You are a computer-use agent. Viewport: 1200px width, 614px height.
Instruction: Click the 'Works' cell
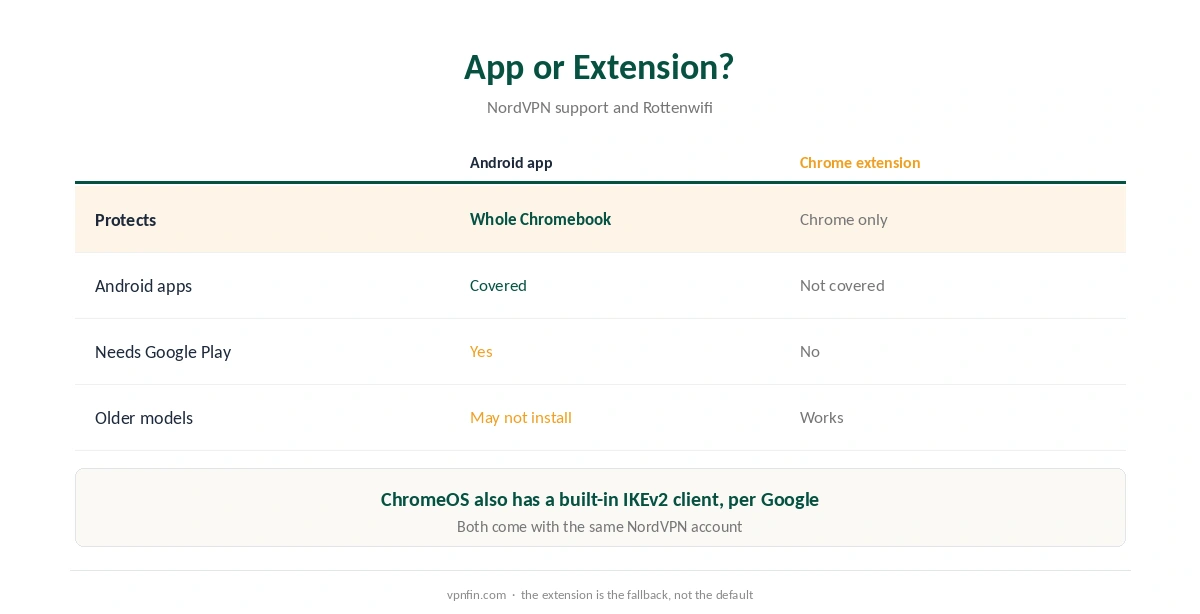[x=822, y=417]
